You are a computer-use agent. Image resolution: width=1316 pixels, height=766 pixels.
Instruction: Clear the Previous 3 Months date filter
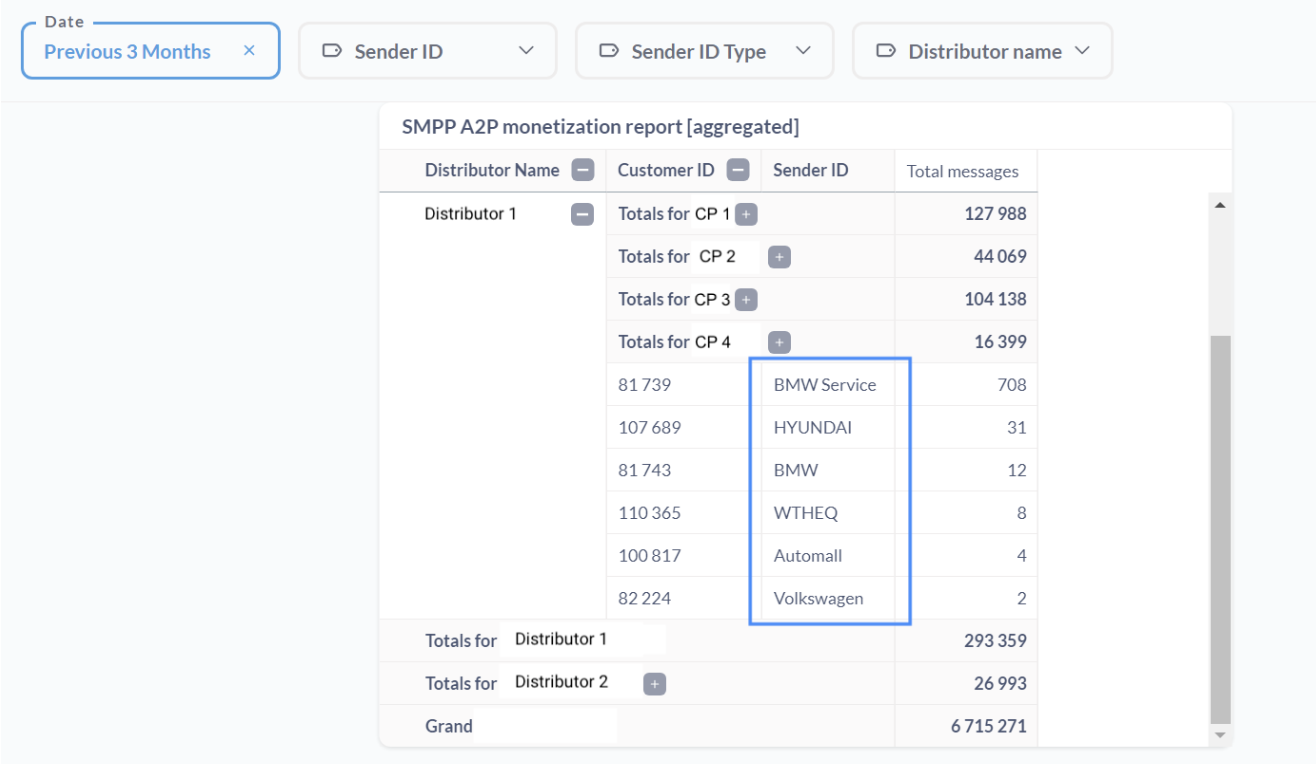click(249, 51)
